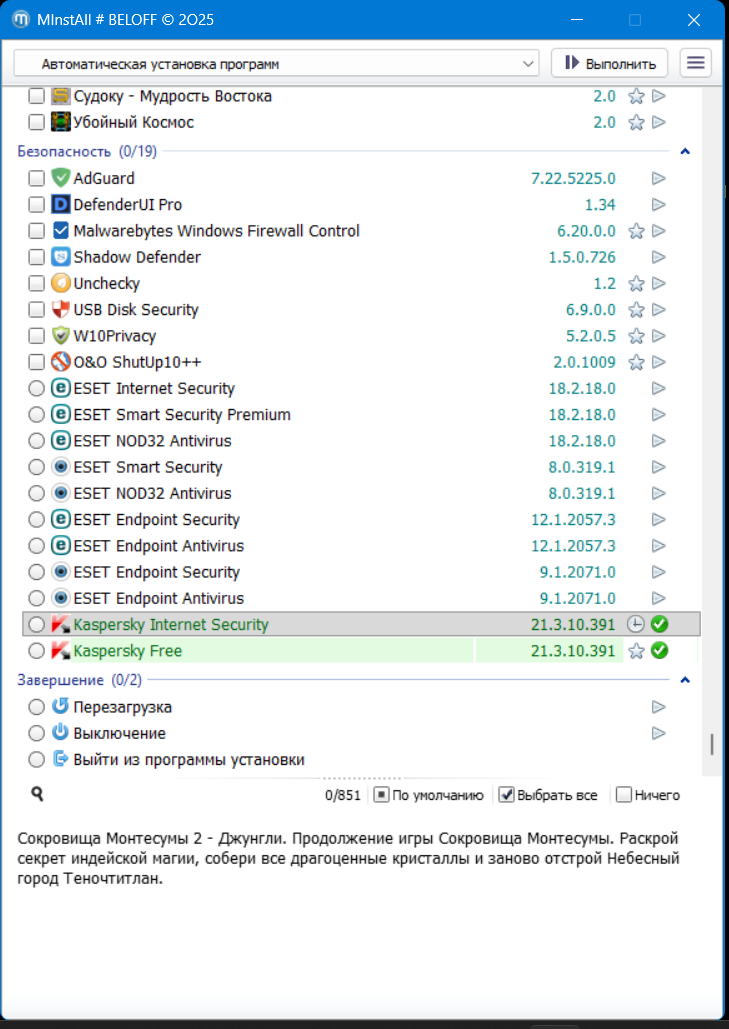This screenshot has width=729, height=1029.
Task: Click the star icon beside Unchecky
Action: pyautogui.click(x=635, y=284)
